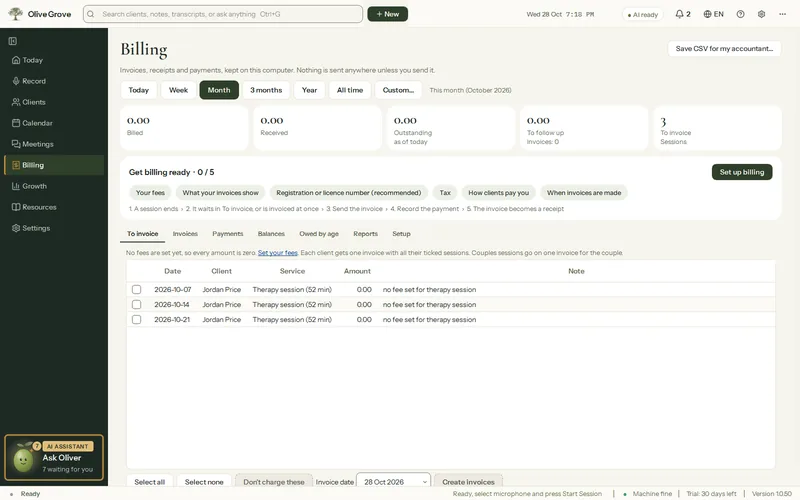Open the more options ellipsis menu

[782, 14]
